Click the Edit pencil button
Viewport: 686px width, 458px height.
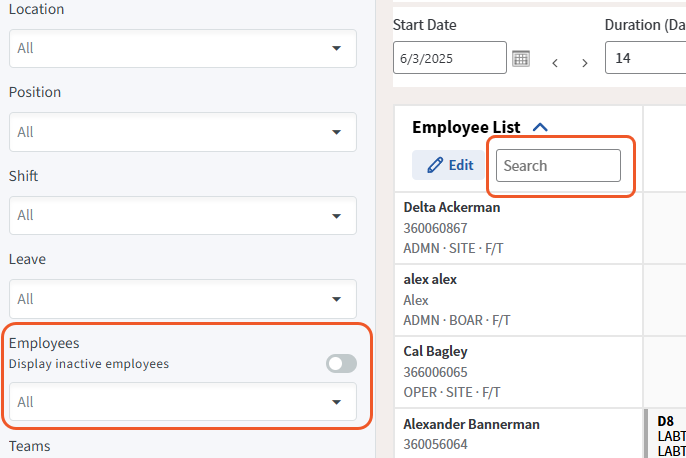450,165
